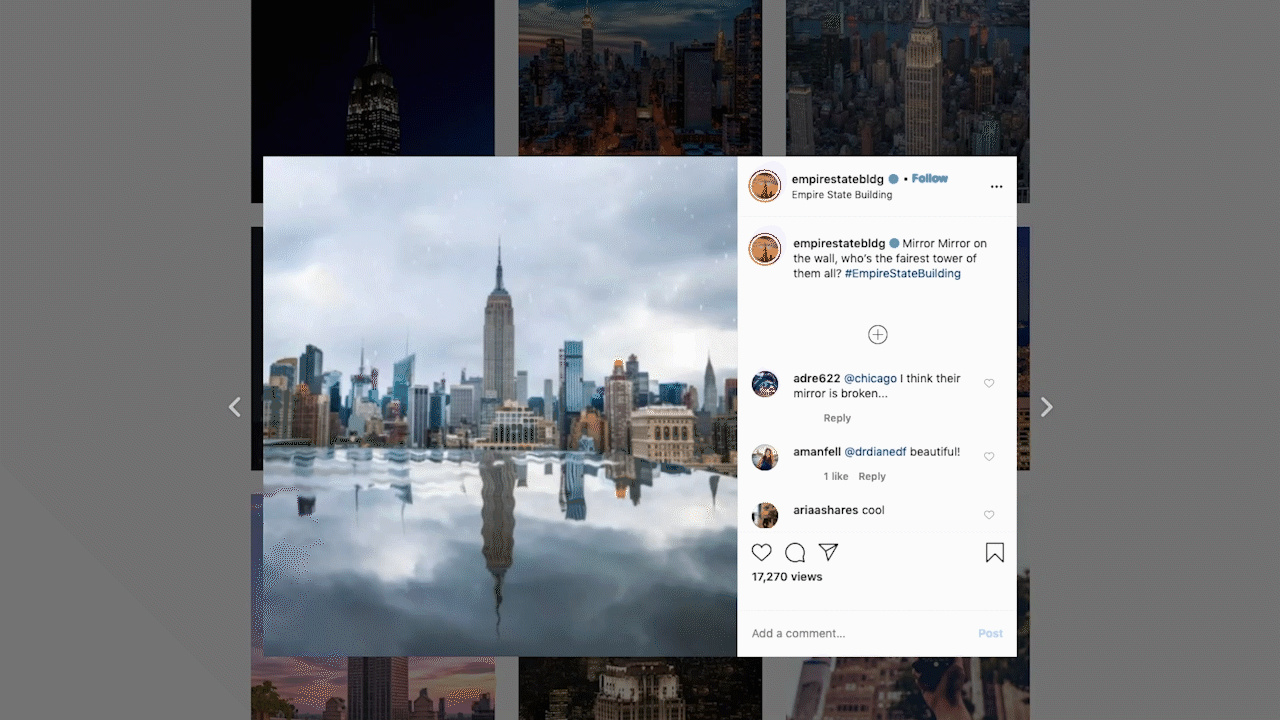View amanfell's profile avatar
1280x720 pixels.
click(x=765, y=457)
